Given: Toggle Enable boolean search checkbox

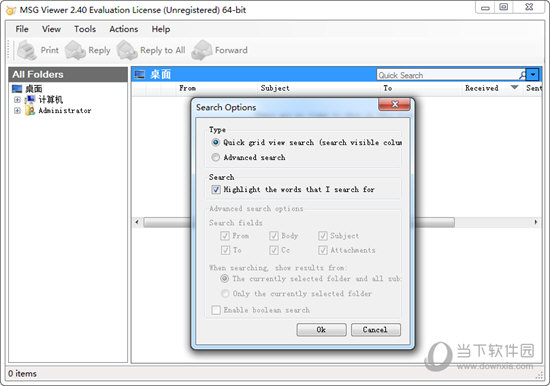Looking at the screenshot, I should [216, 310].
